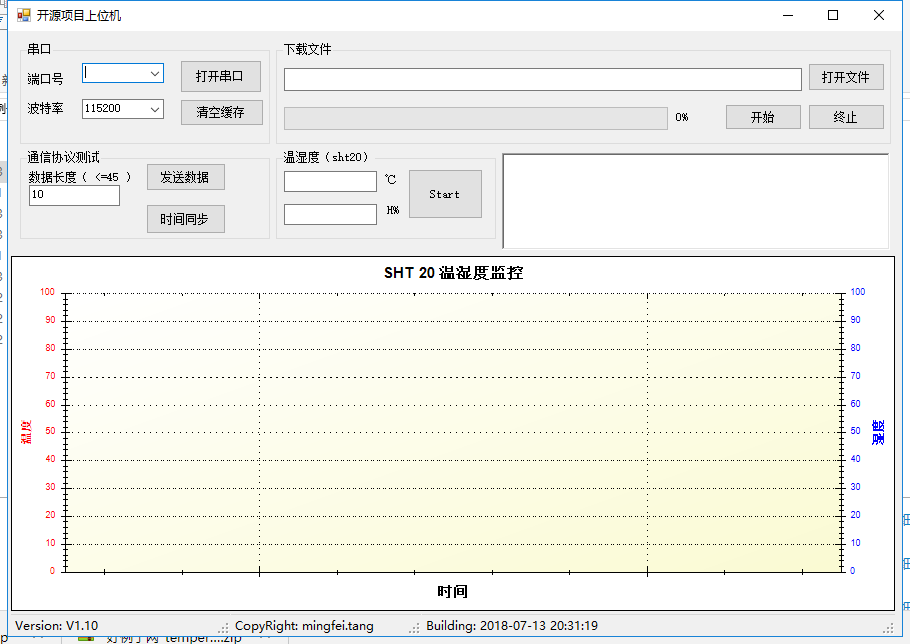
Task: Click the 终止 button
Action: (846, 117)
